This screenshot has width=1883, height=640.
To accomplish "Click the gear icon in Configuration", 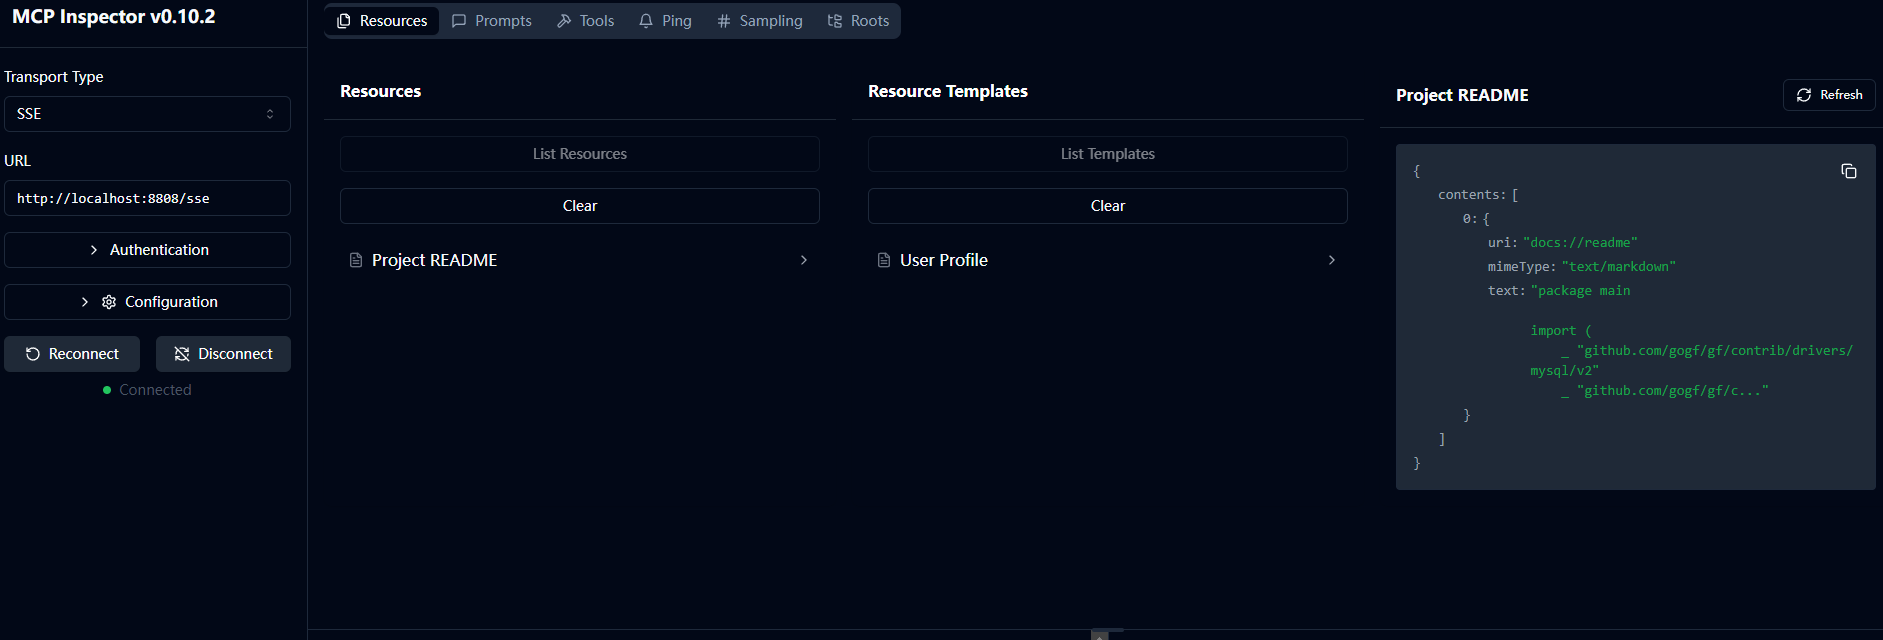I will click(109, 302).
